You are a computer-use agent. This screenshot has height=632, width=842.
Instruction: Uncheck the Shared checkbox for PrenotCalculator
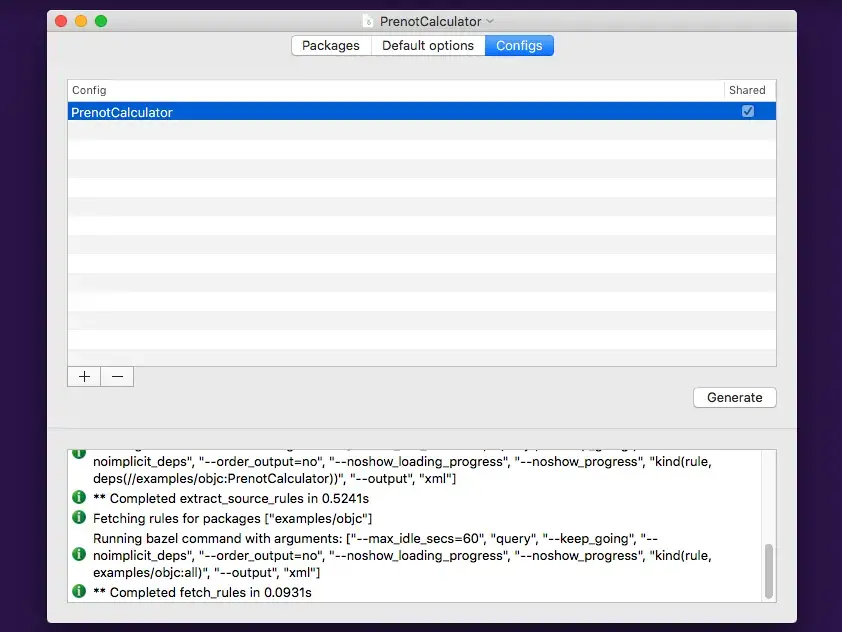[x=747, y=111]
